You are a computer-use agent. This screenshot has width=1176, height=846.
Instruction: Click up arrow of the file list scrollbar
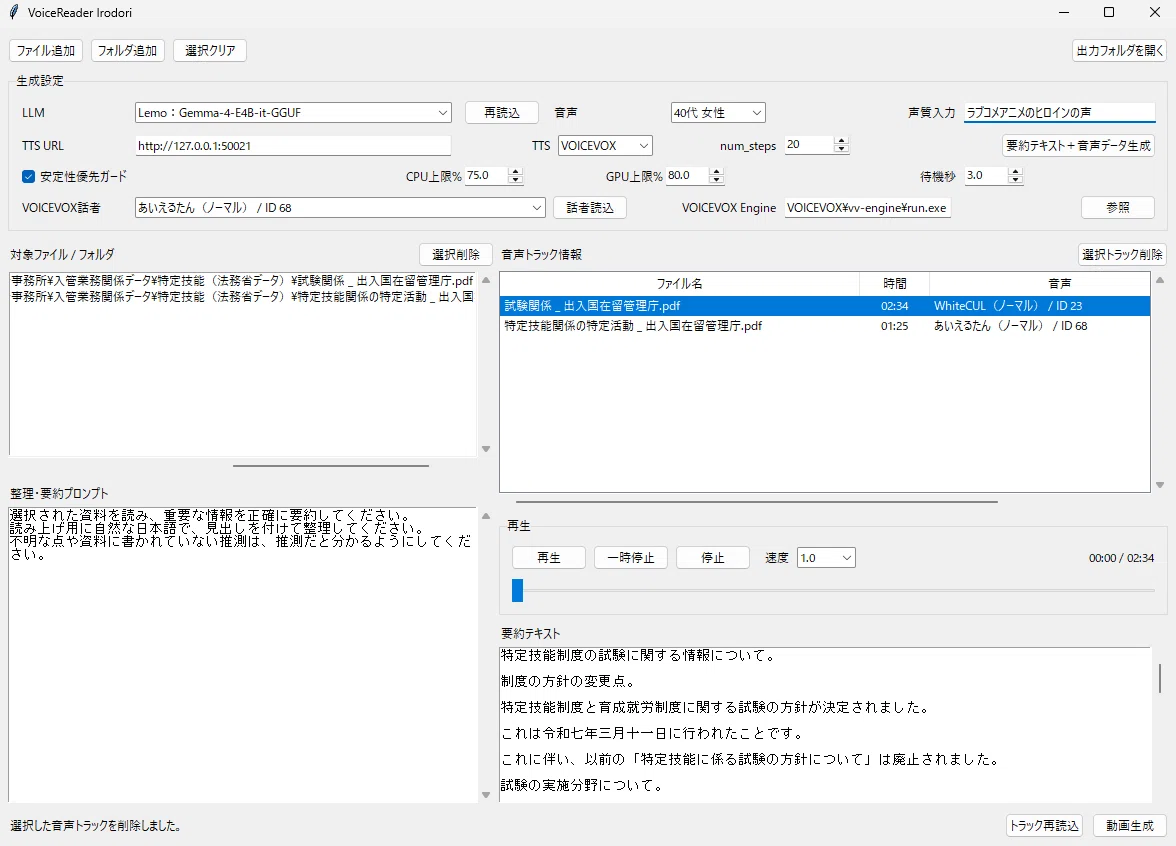[x=486, y=280]
